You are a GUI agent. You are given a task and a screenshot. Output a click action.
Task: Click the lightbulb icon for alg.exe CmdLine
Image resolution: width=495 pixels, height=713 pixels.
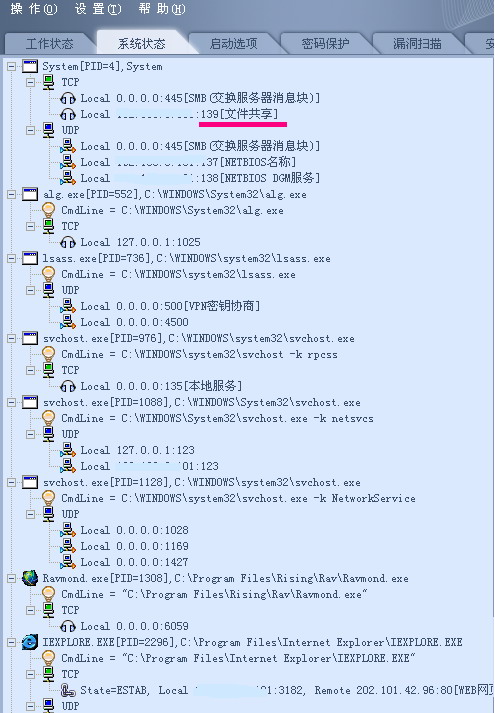tap(48, 210)
